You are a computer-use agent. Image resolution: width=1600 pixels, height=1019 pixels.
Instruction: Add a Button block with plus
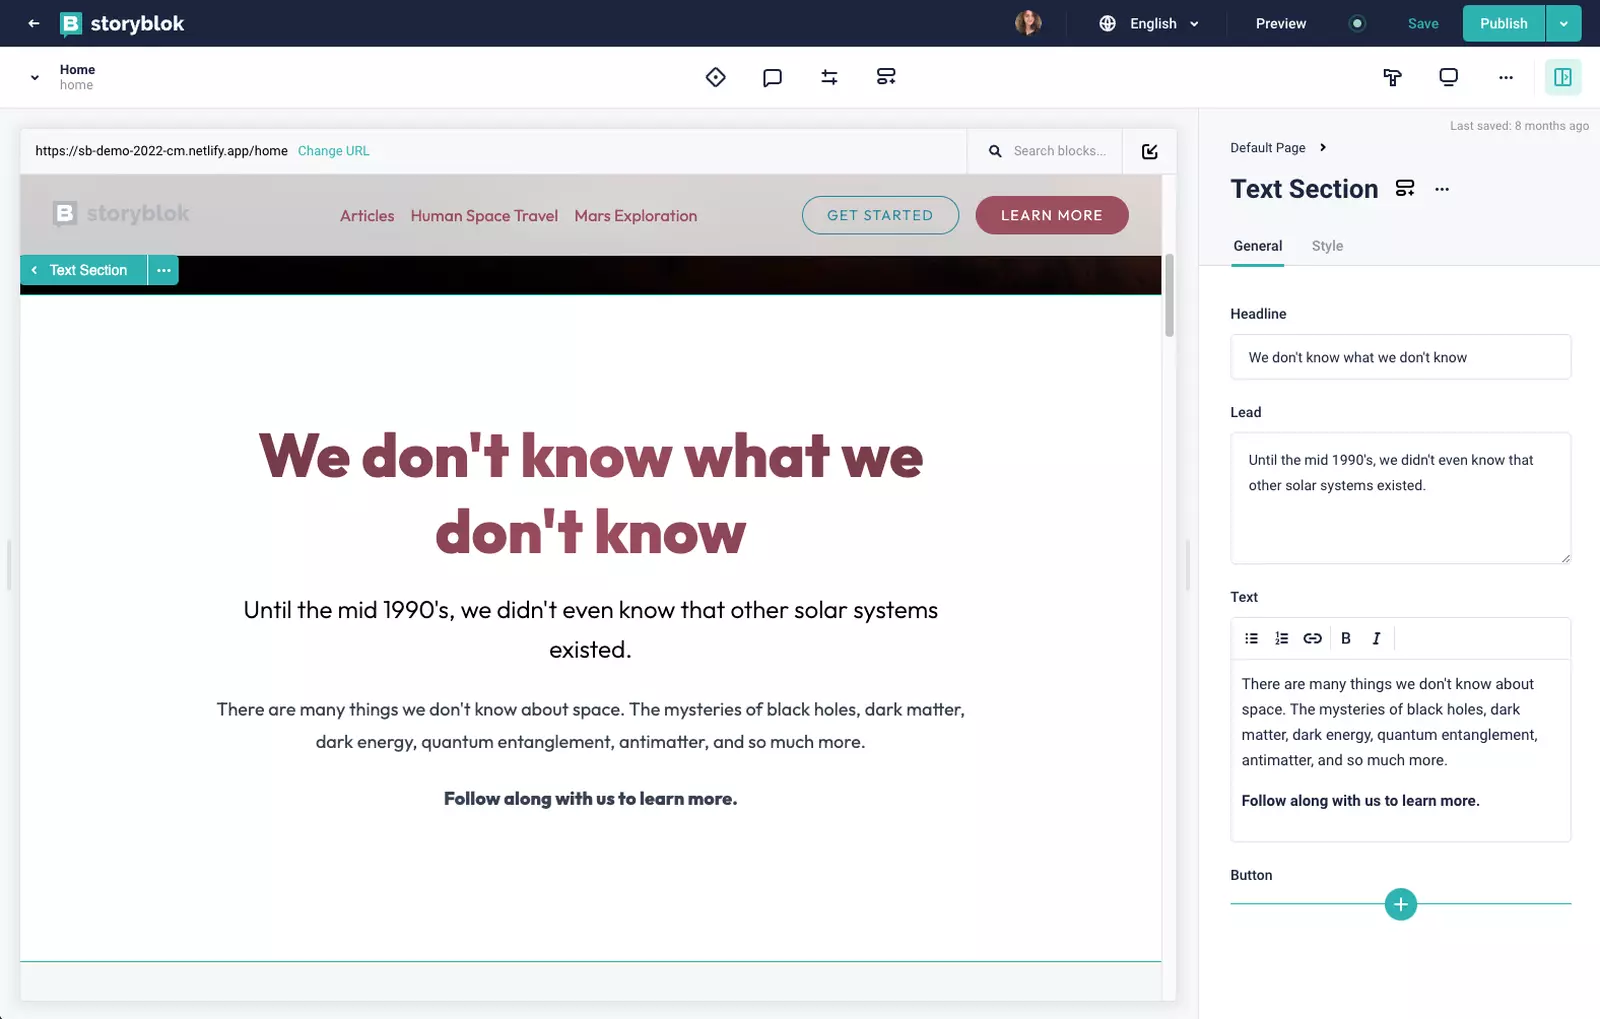pos(1400,904)
